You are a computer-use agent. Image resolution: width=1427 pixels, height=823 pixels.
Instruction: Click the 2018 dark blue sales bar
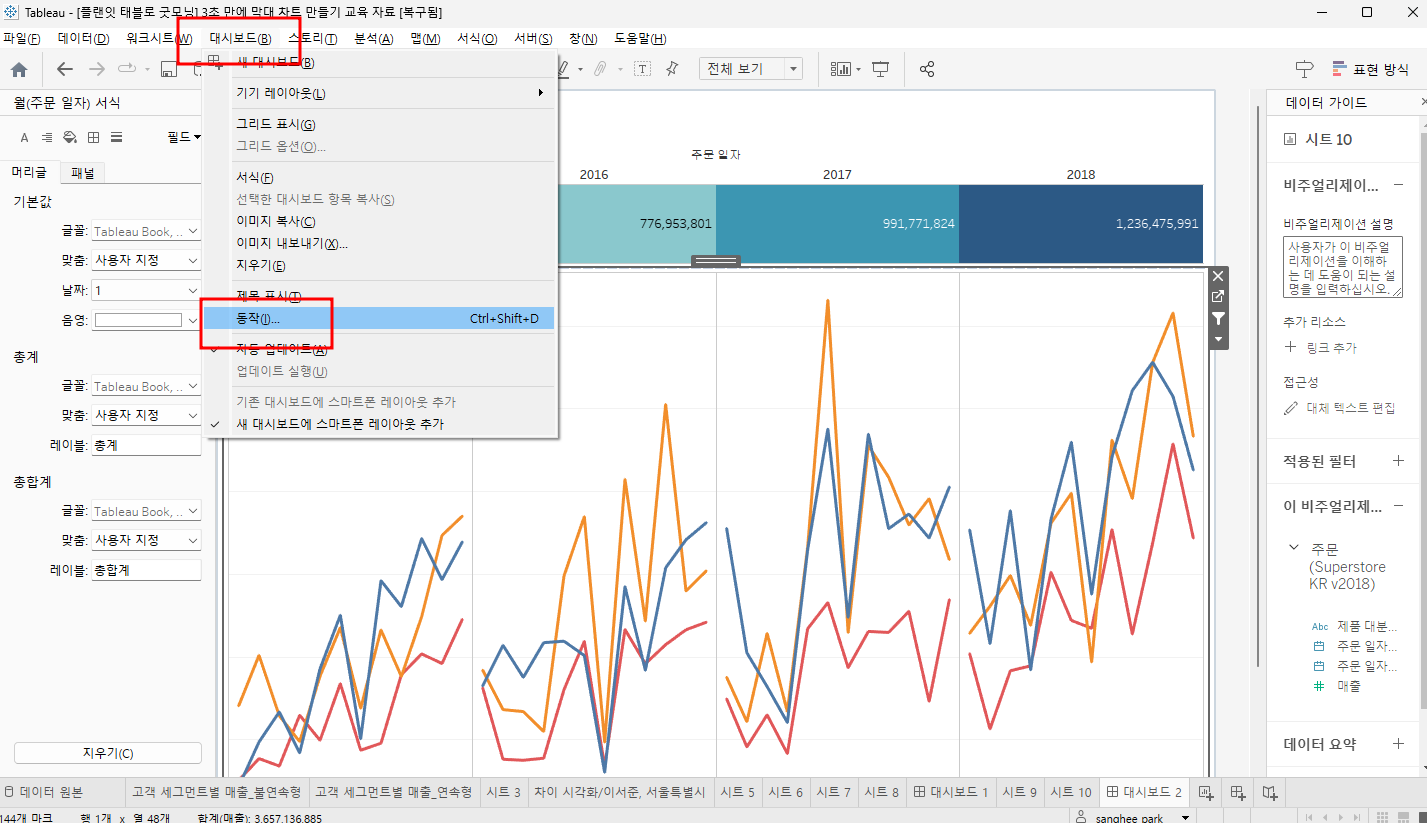coord(1081,224)
